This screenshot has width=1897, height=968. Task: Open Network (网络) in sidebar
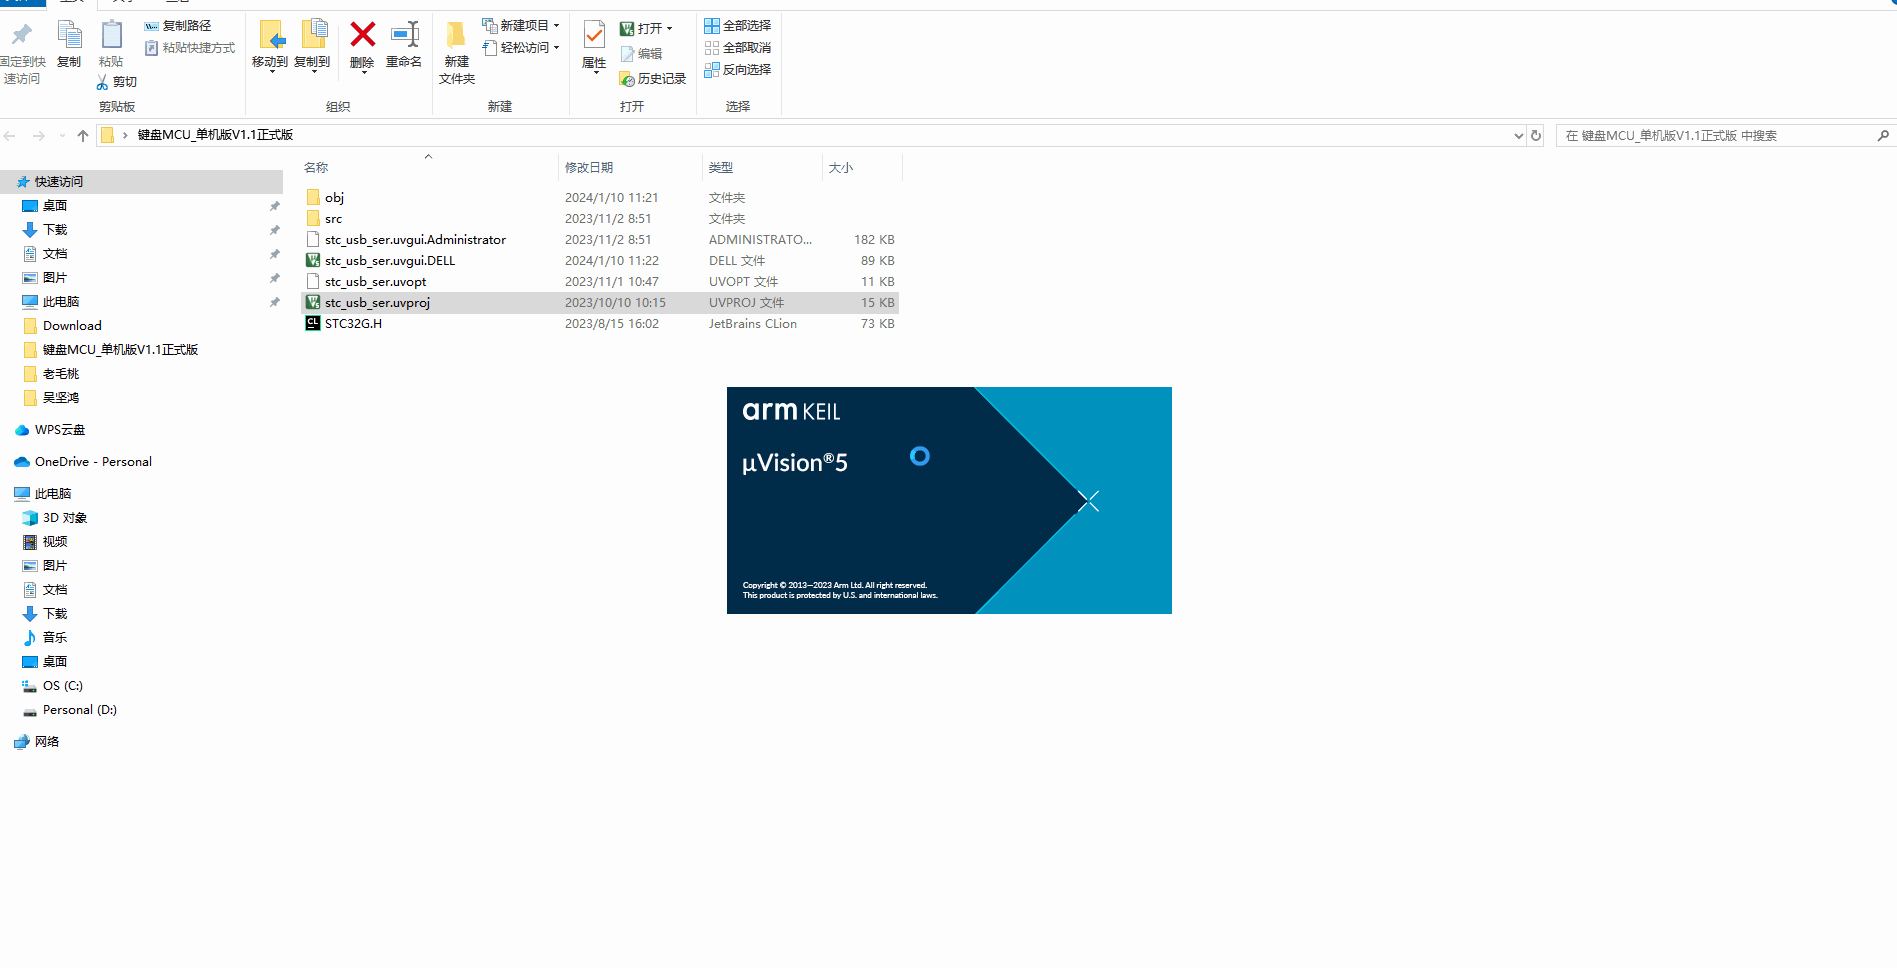pos(47,742)
